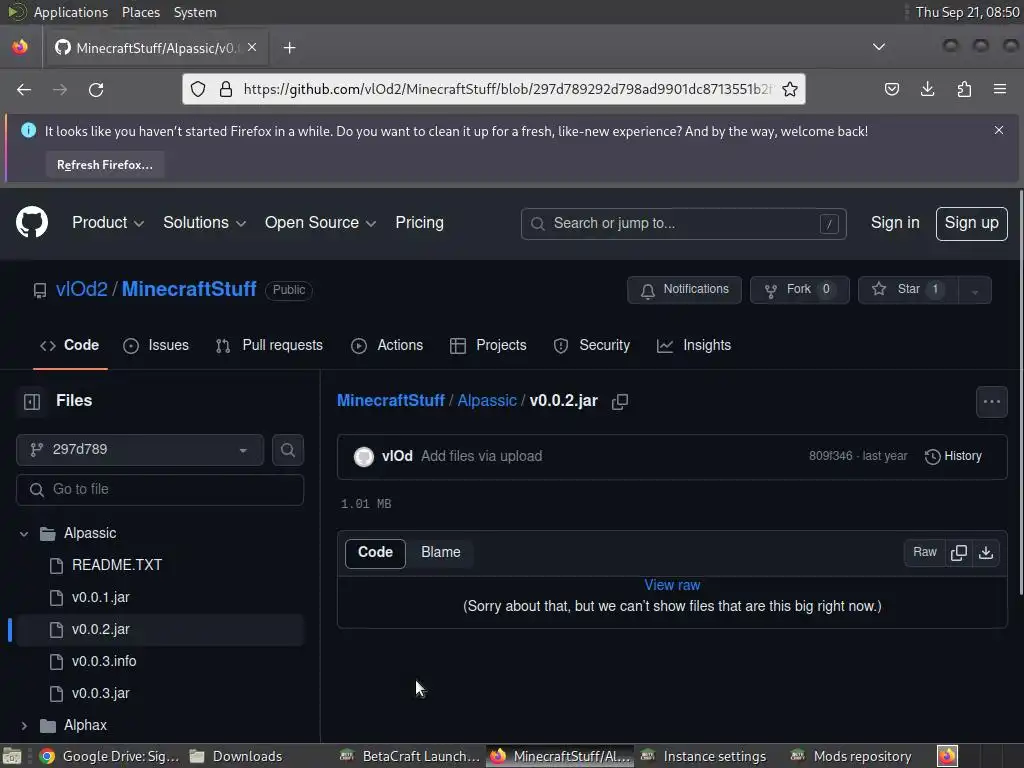Click the Refresh Firefox… button

point(104,165)
